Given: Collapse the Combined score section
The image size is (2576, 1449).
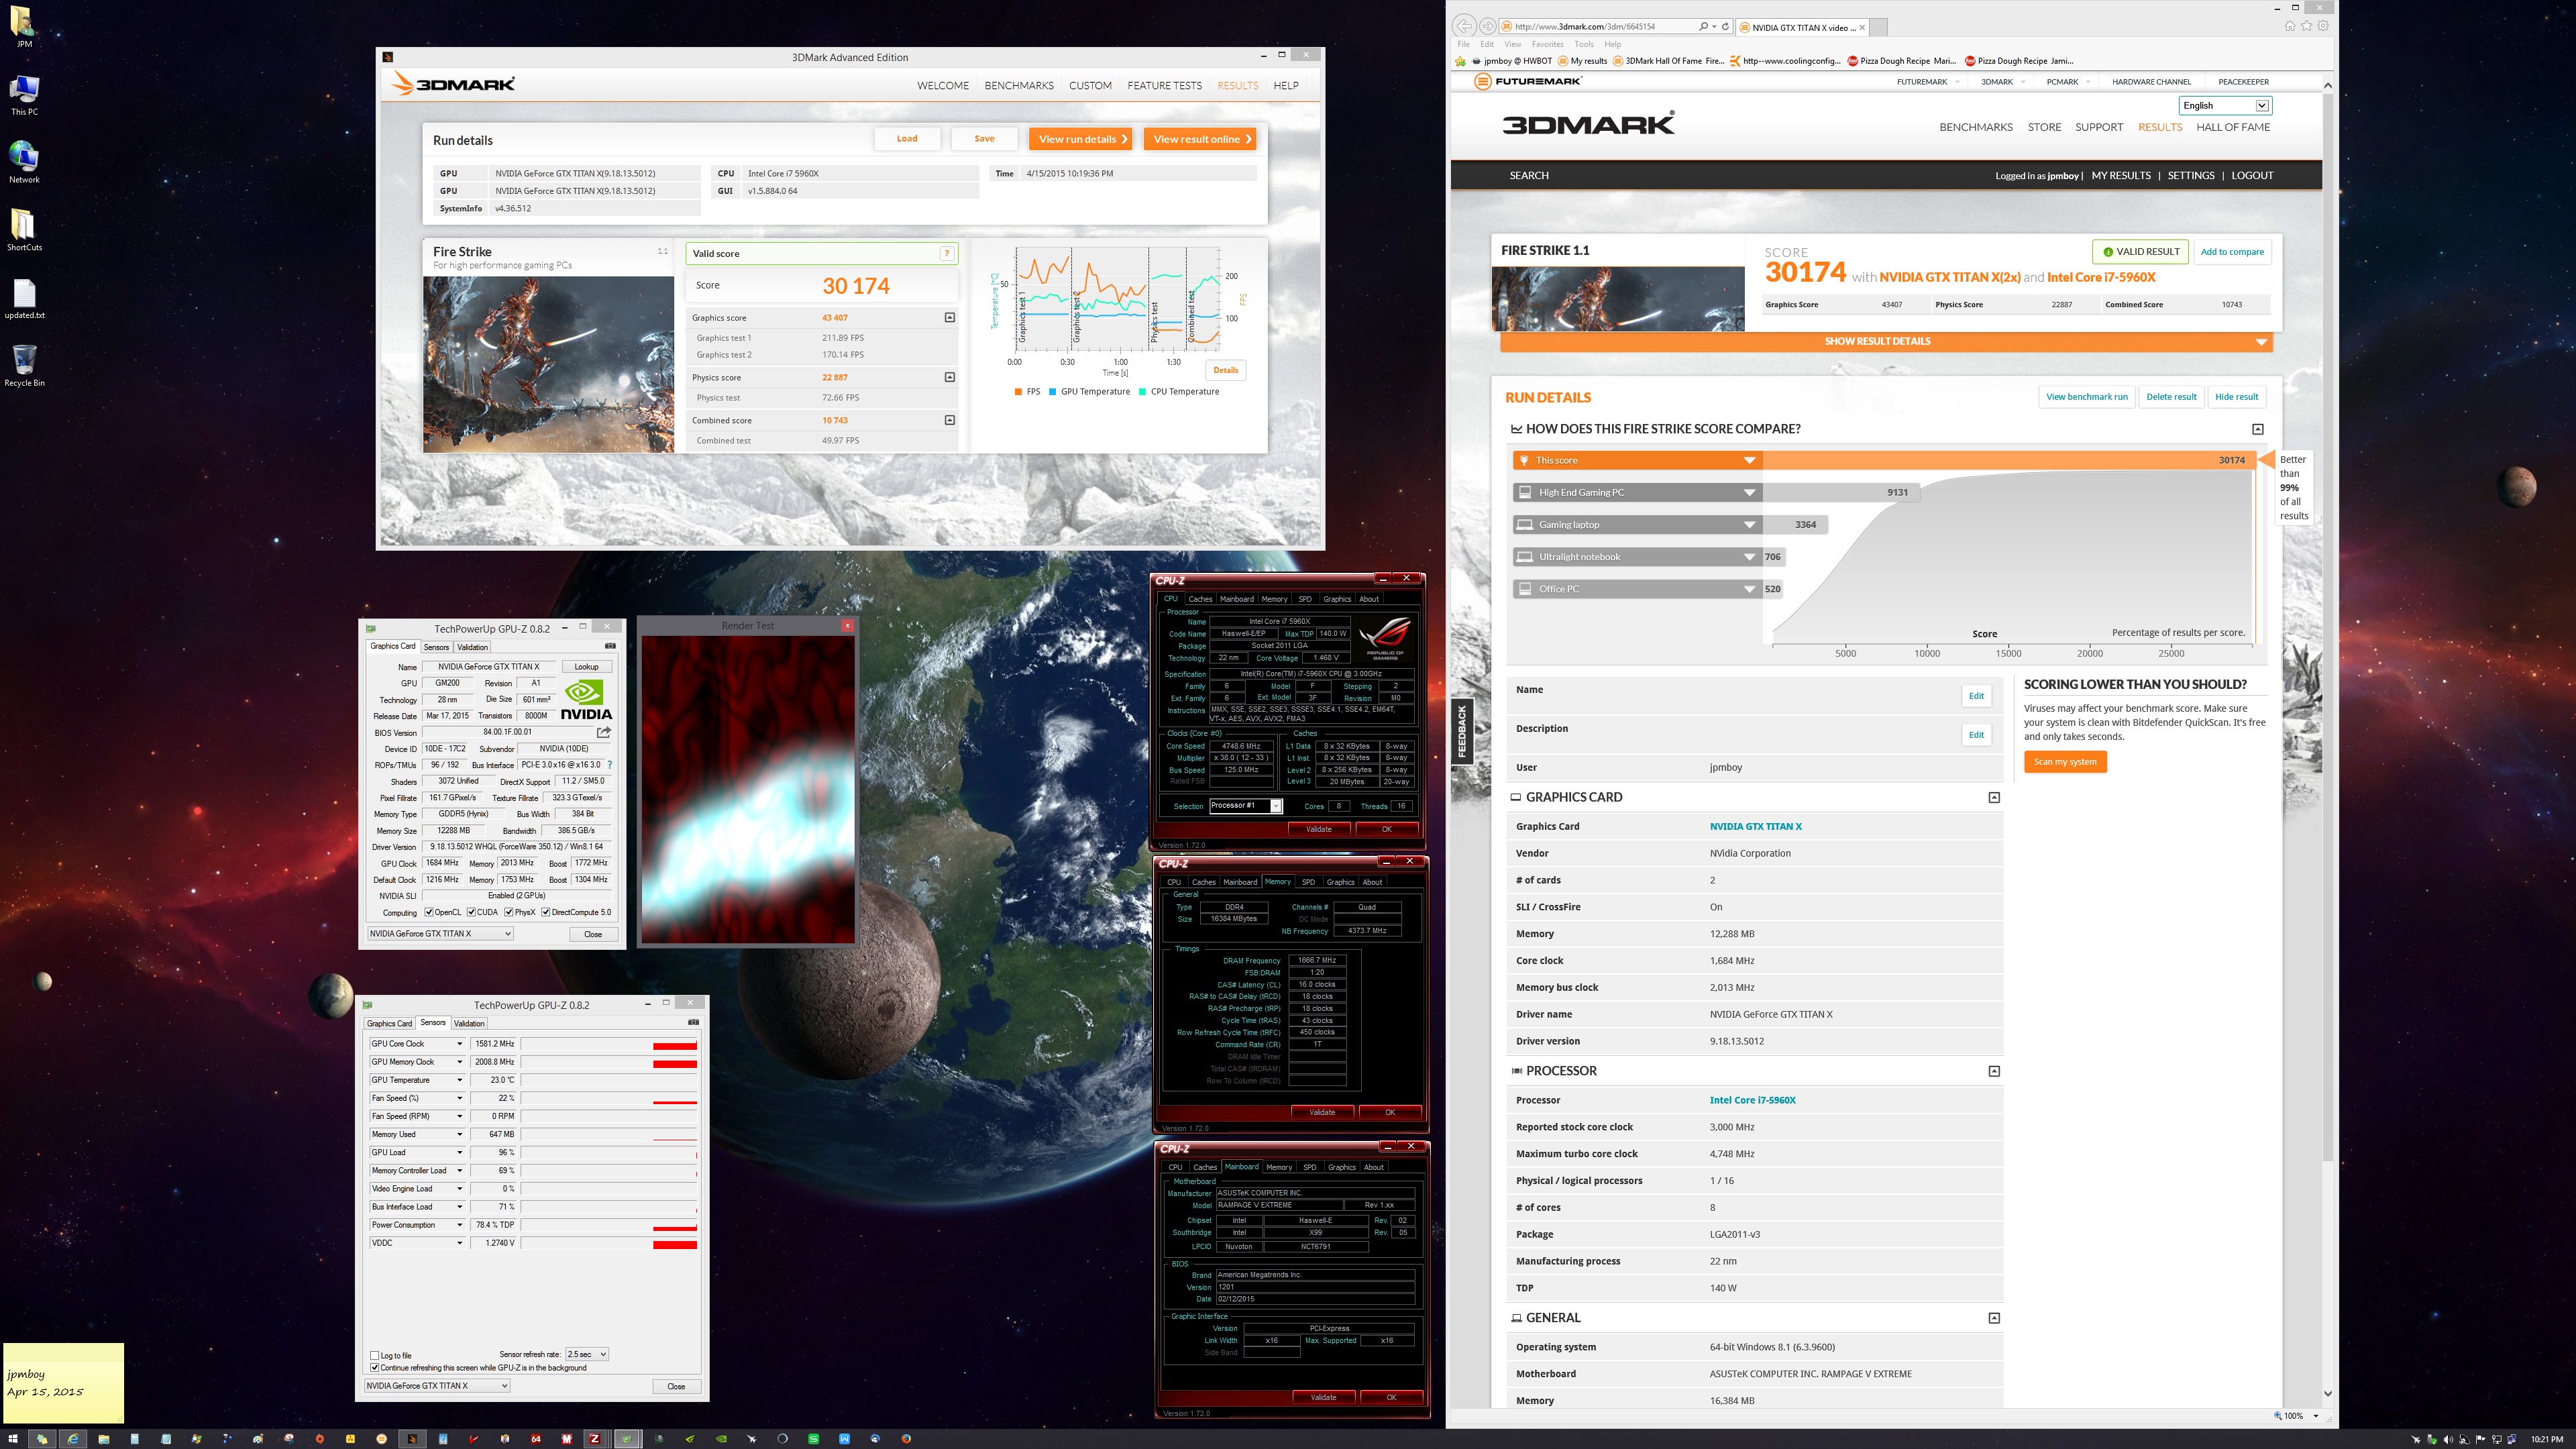Looking at the screenshot, I should (950, 420).
